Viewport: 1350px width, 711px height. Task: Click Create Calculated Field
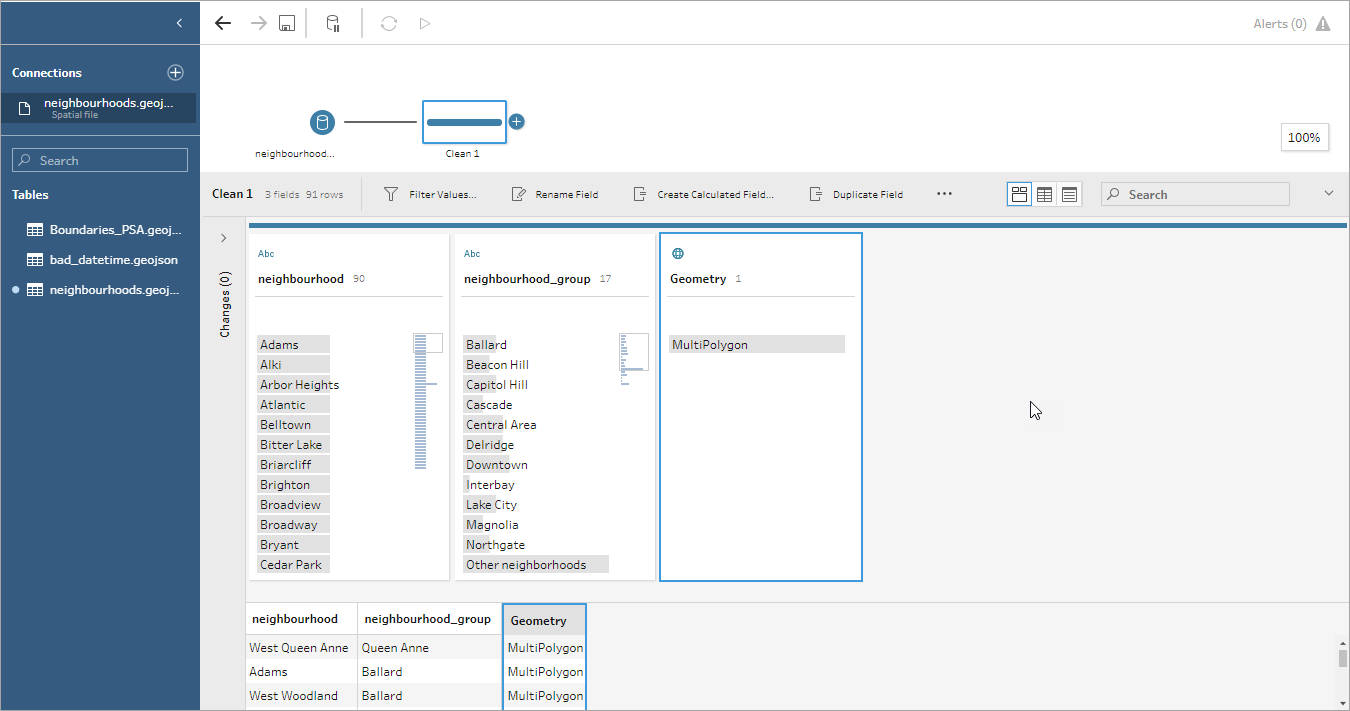pyautogui.click(x=703, y=195)
